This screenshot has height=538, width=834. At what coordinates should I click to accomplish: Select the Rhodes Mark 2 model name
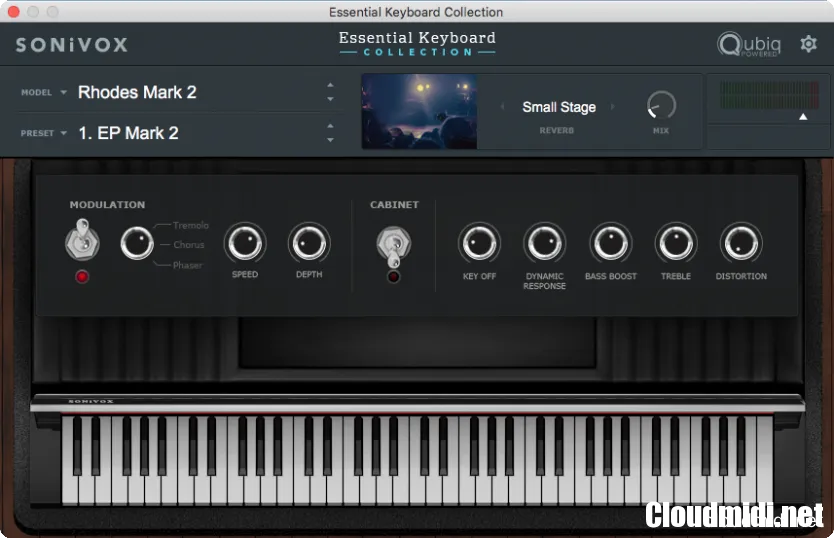point(137,92)
